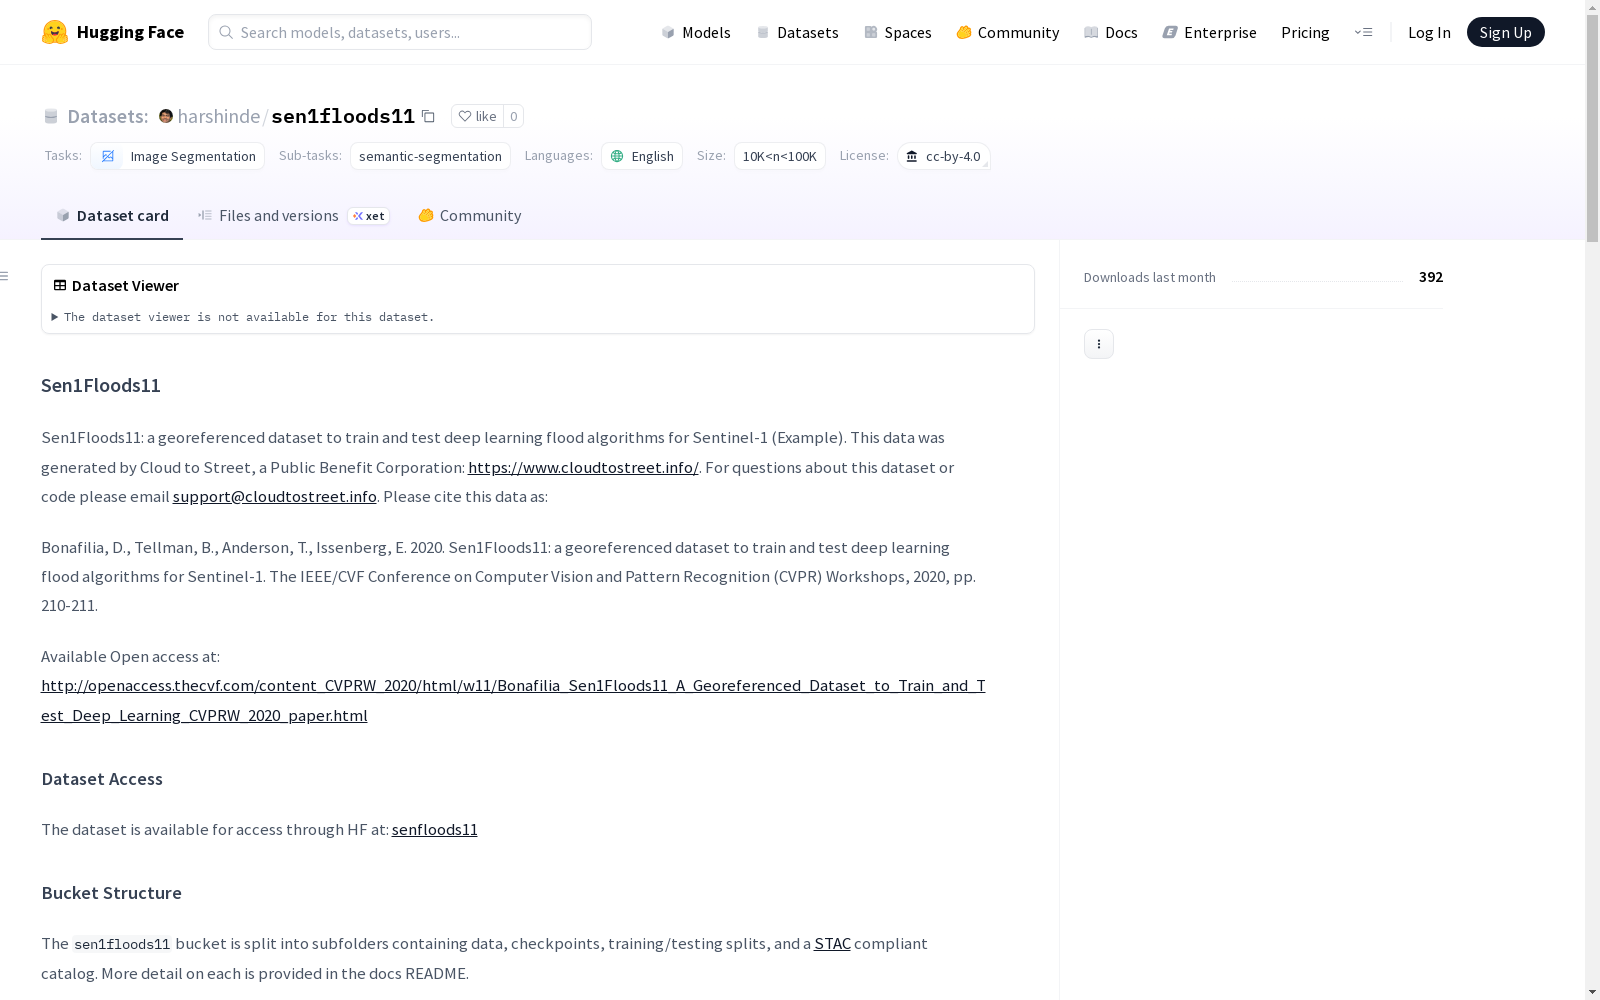
Task: Open Enterprise in the top navigation
Action: [x=1210, y=32]
